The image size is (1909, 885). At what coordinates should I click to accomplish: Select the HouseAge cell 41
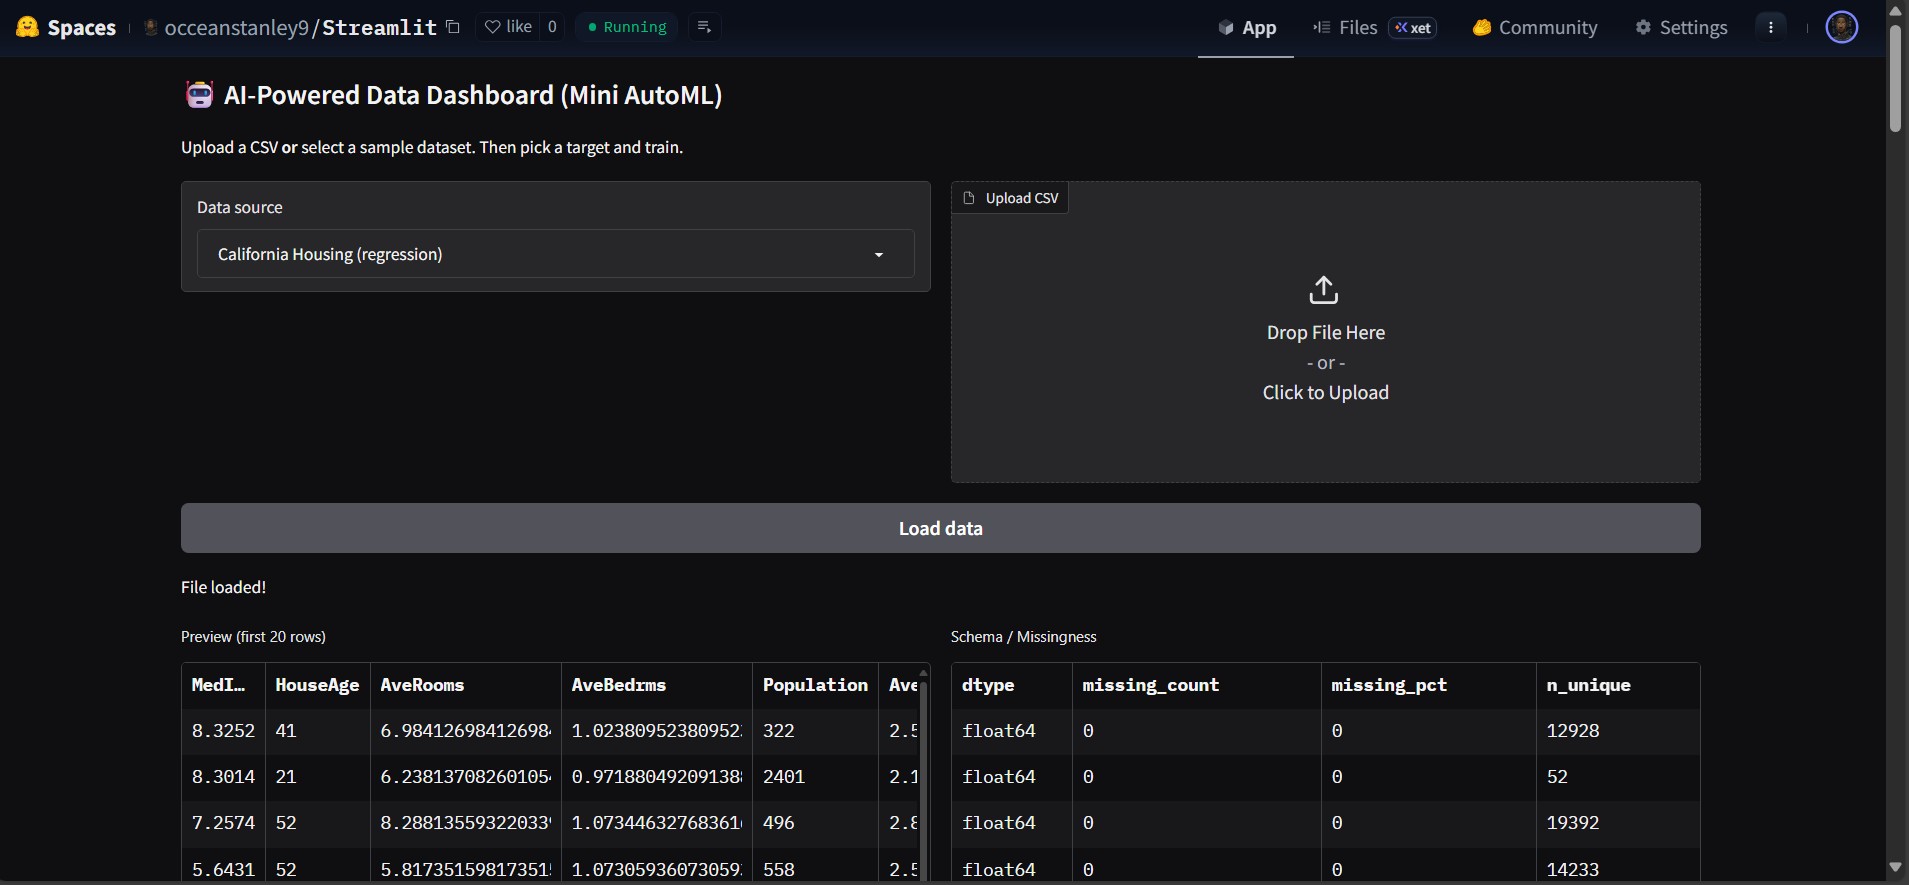[317, 731]
